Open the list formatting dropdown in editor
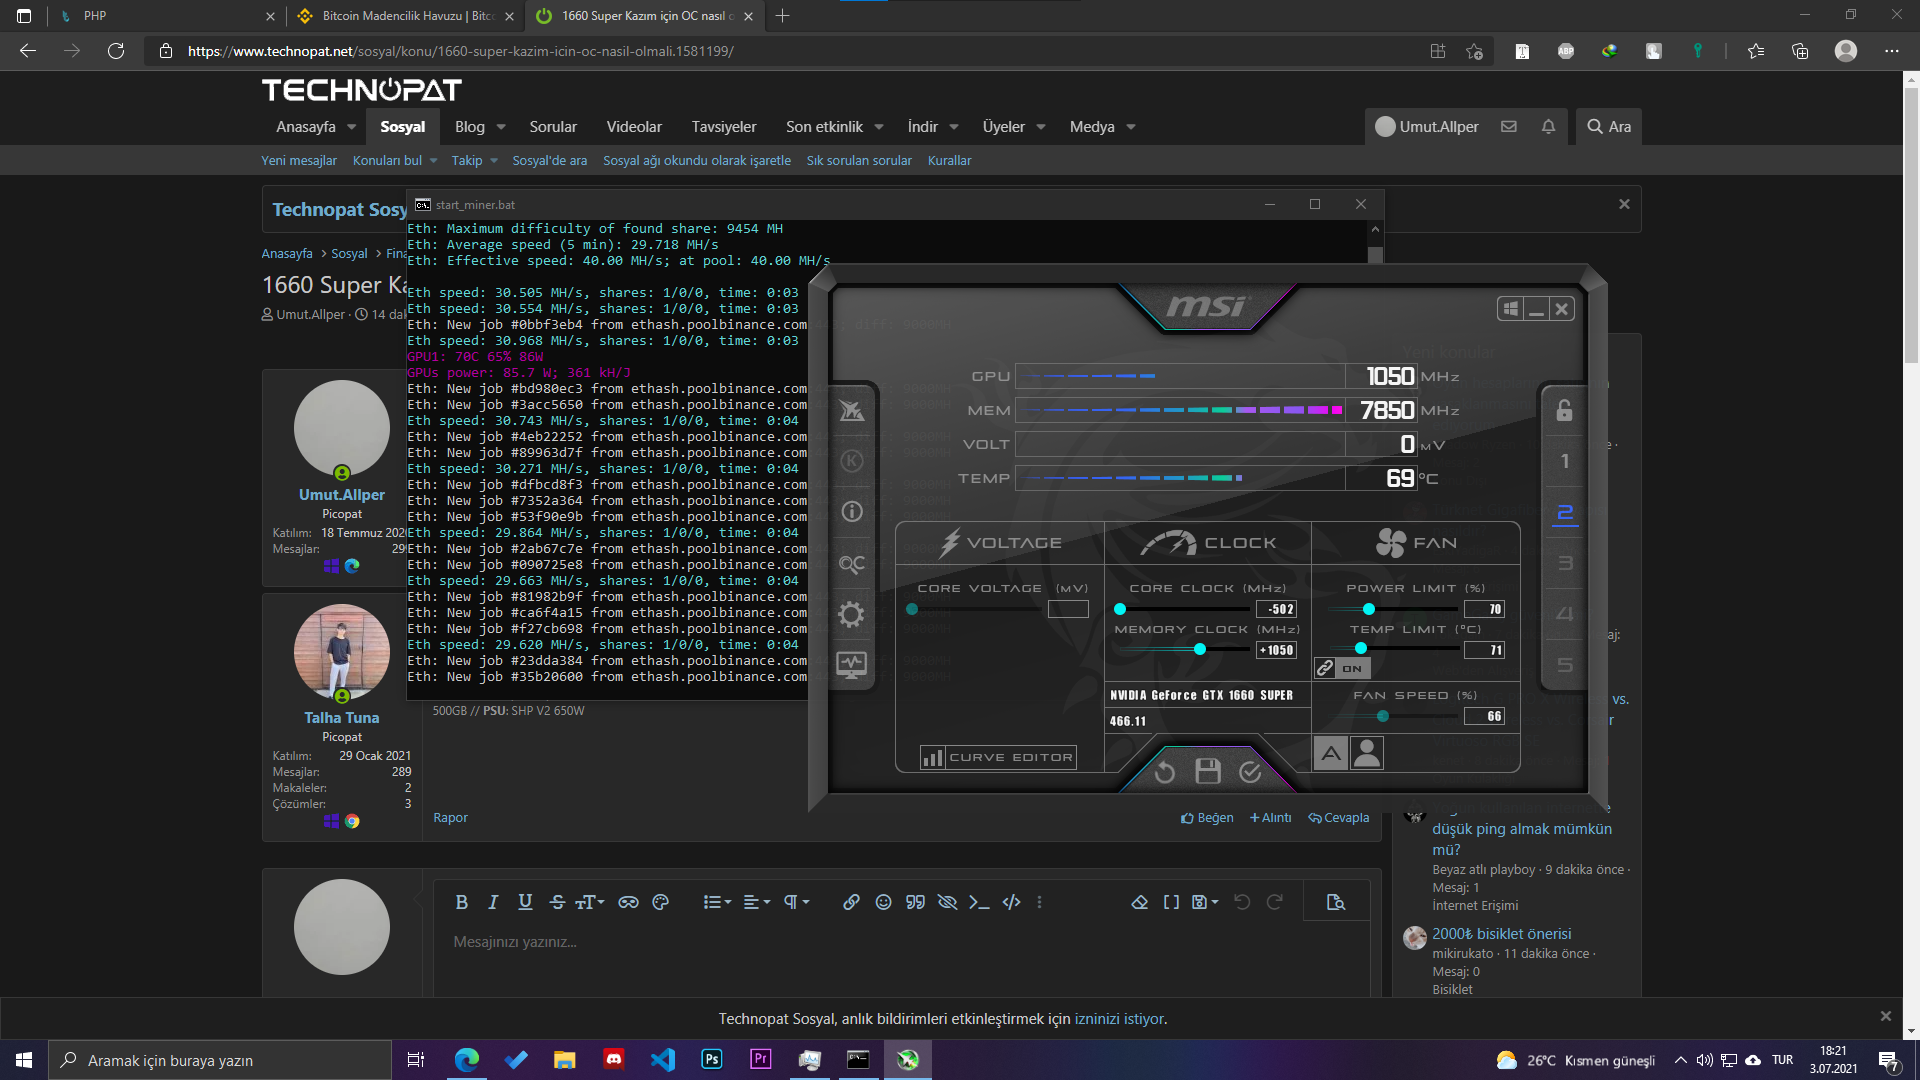Viewport: 1920px width, 1080px height. [716, 902]
